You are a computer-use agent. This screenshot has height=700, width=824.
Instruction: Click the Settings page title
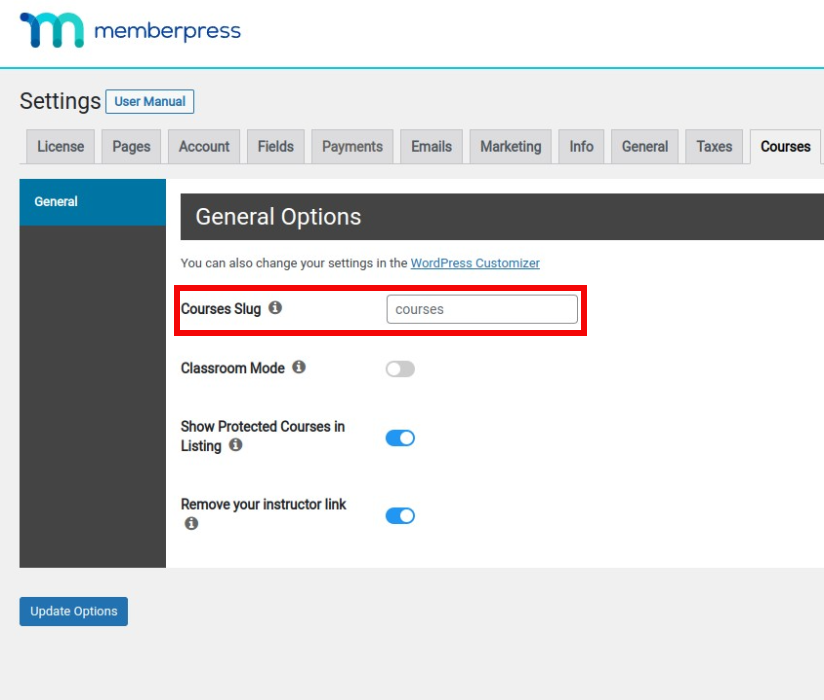(x=60, y=101)
